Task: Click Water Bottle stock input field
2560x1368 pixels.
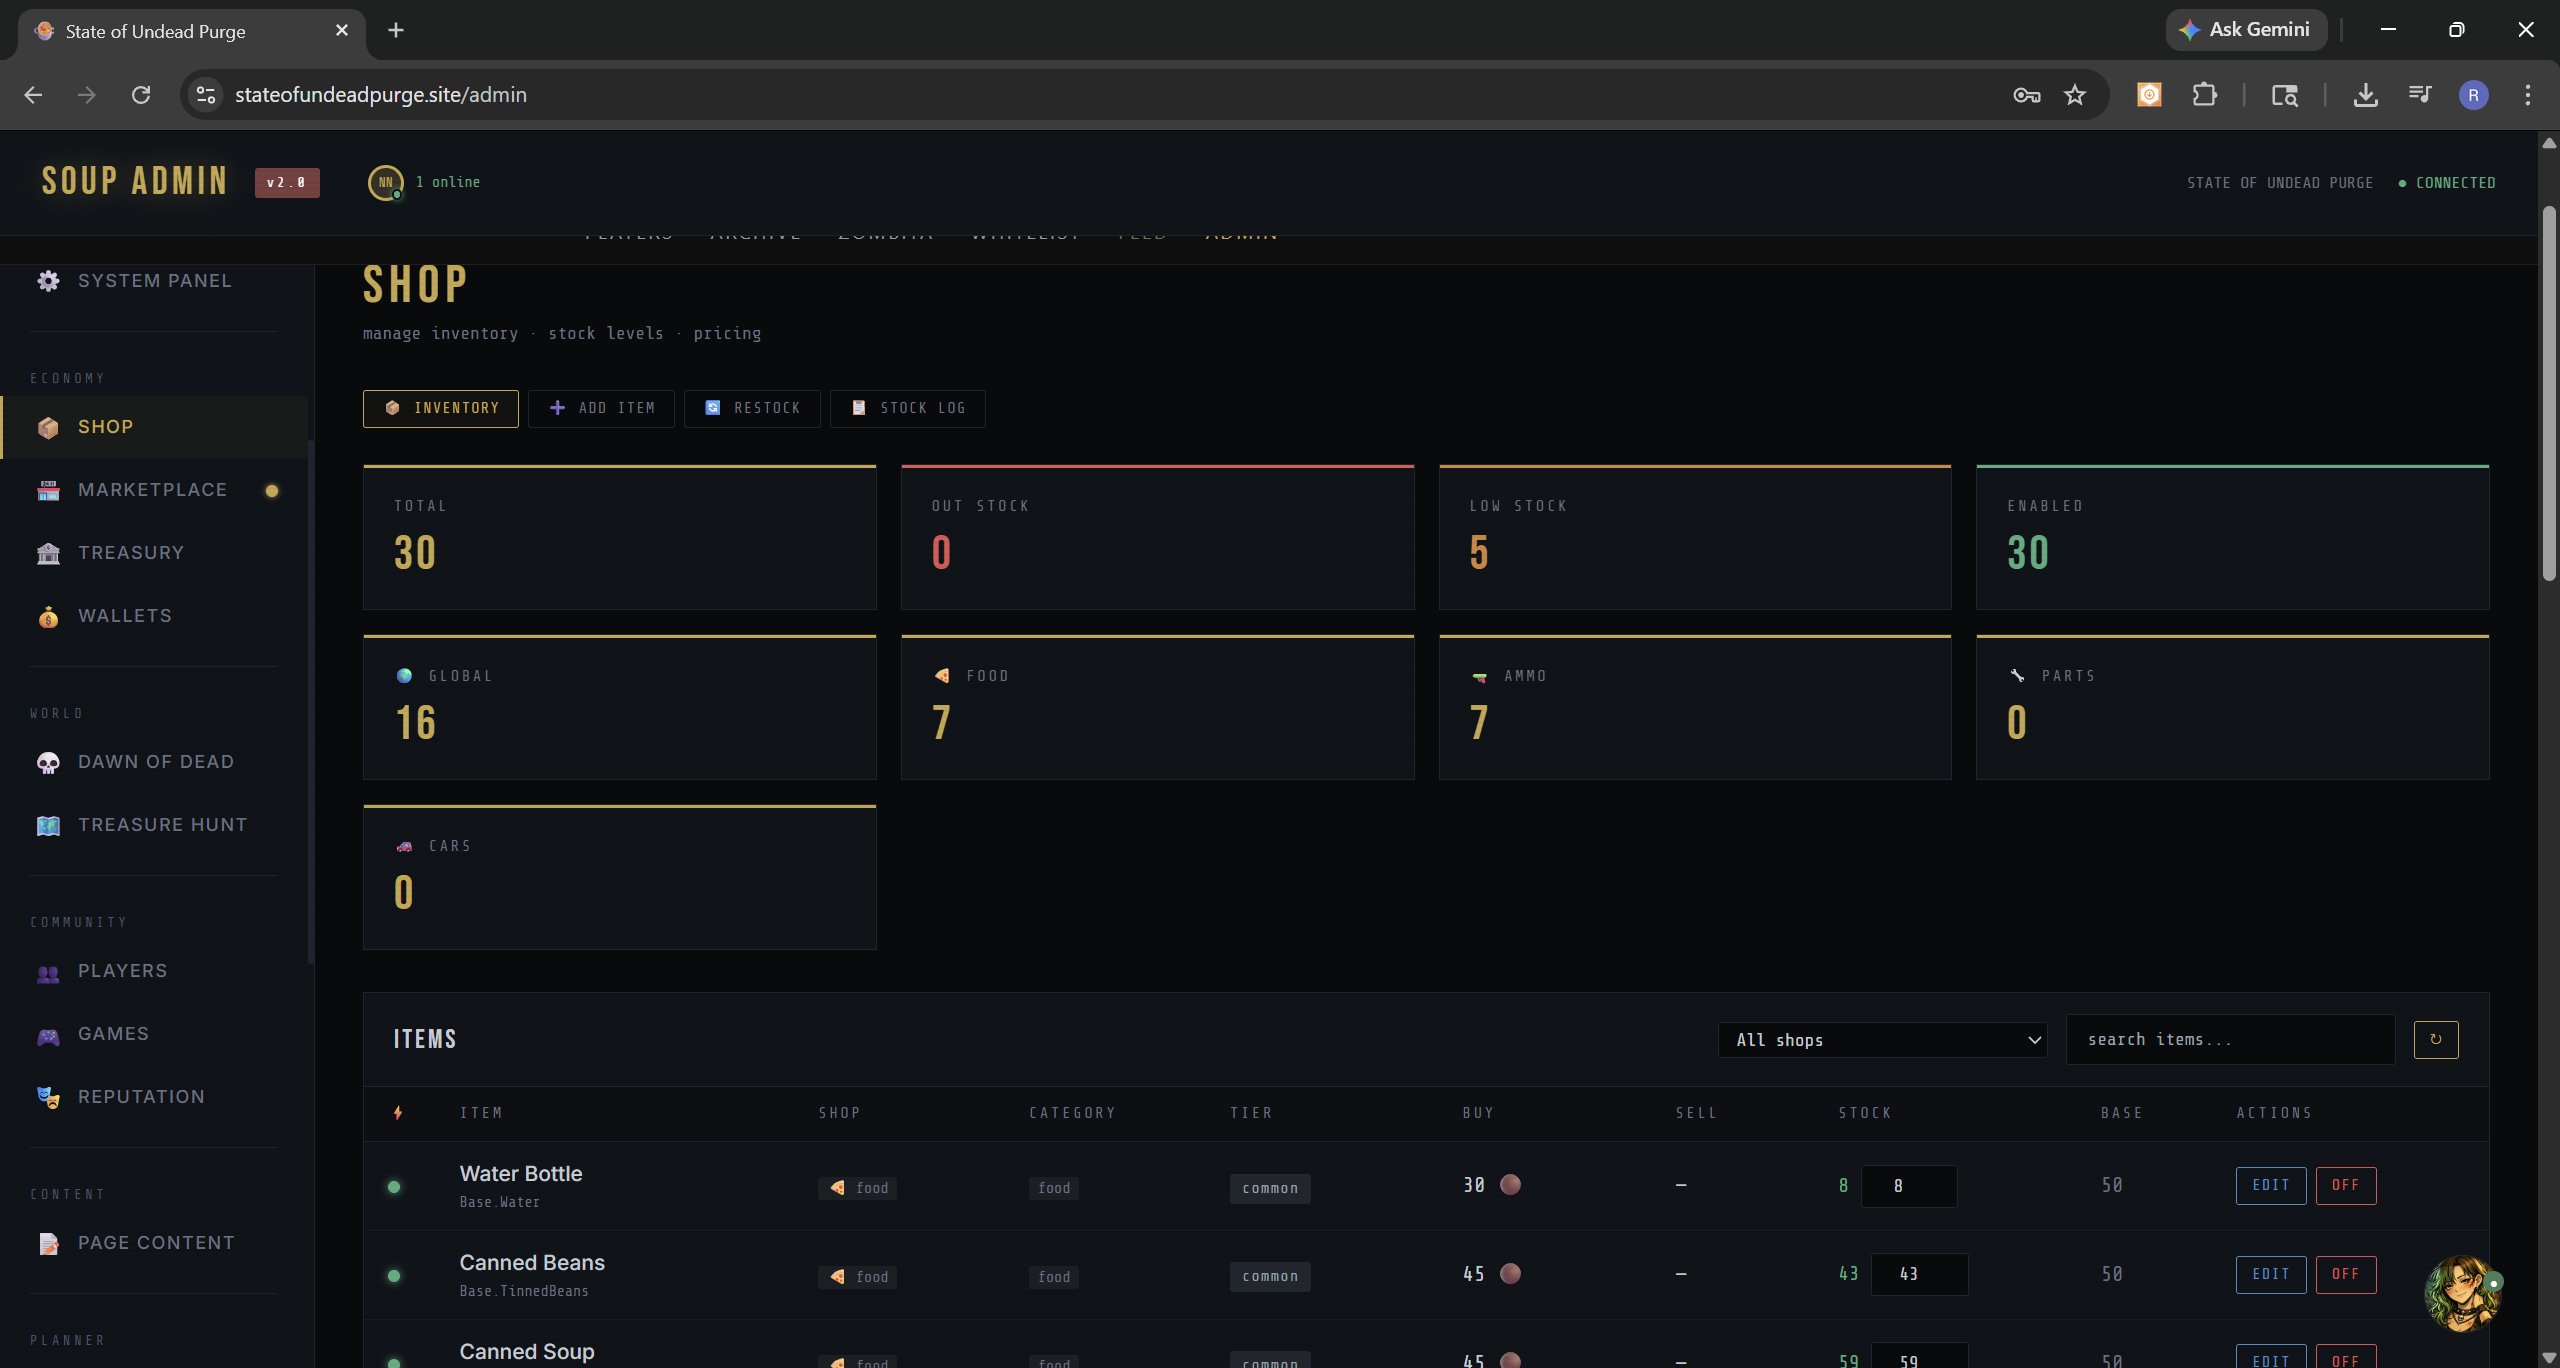Action: pos(1908,1186)
